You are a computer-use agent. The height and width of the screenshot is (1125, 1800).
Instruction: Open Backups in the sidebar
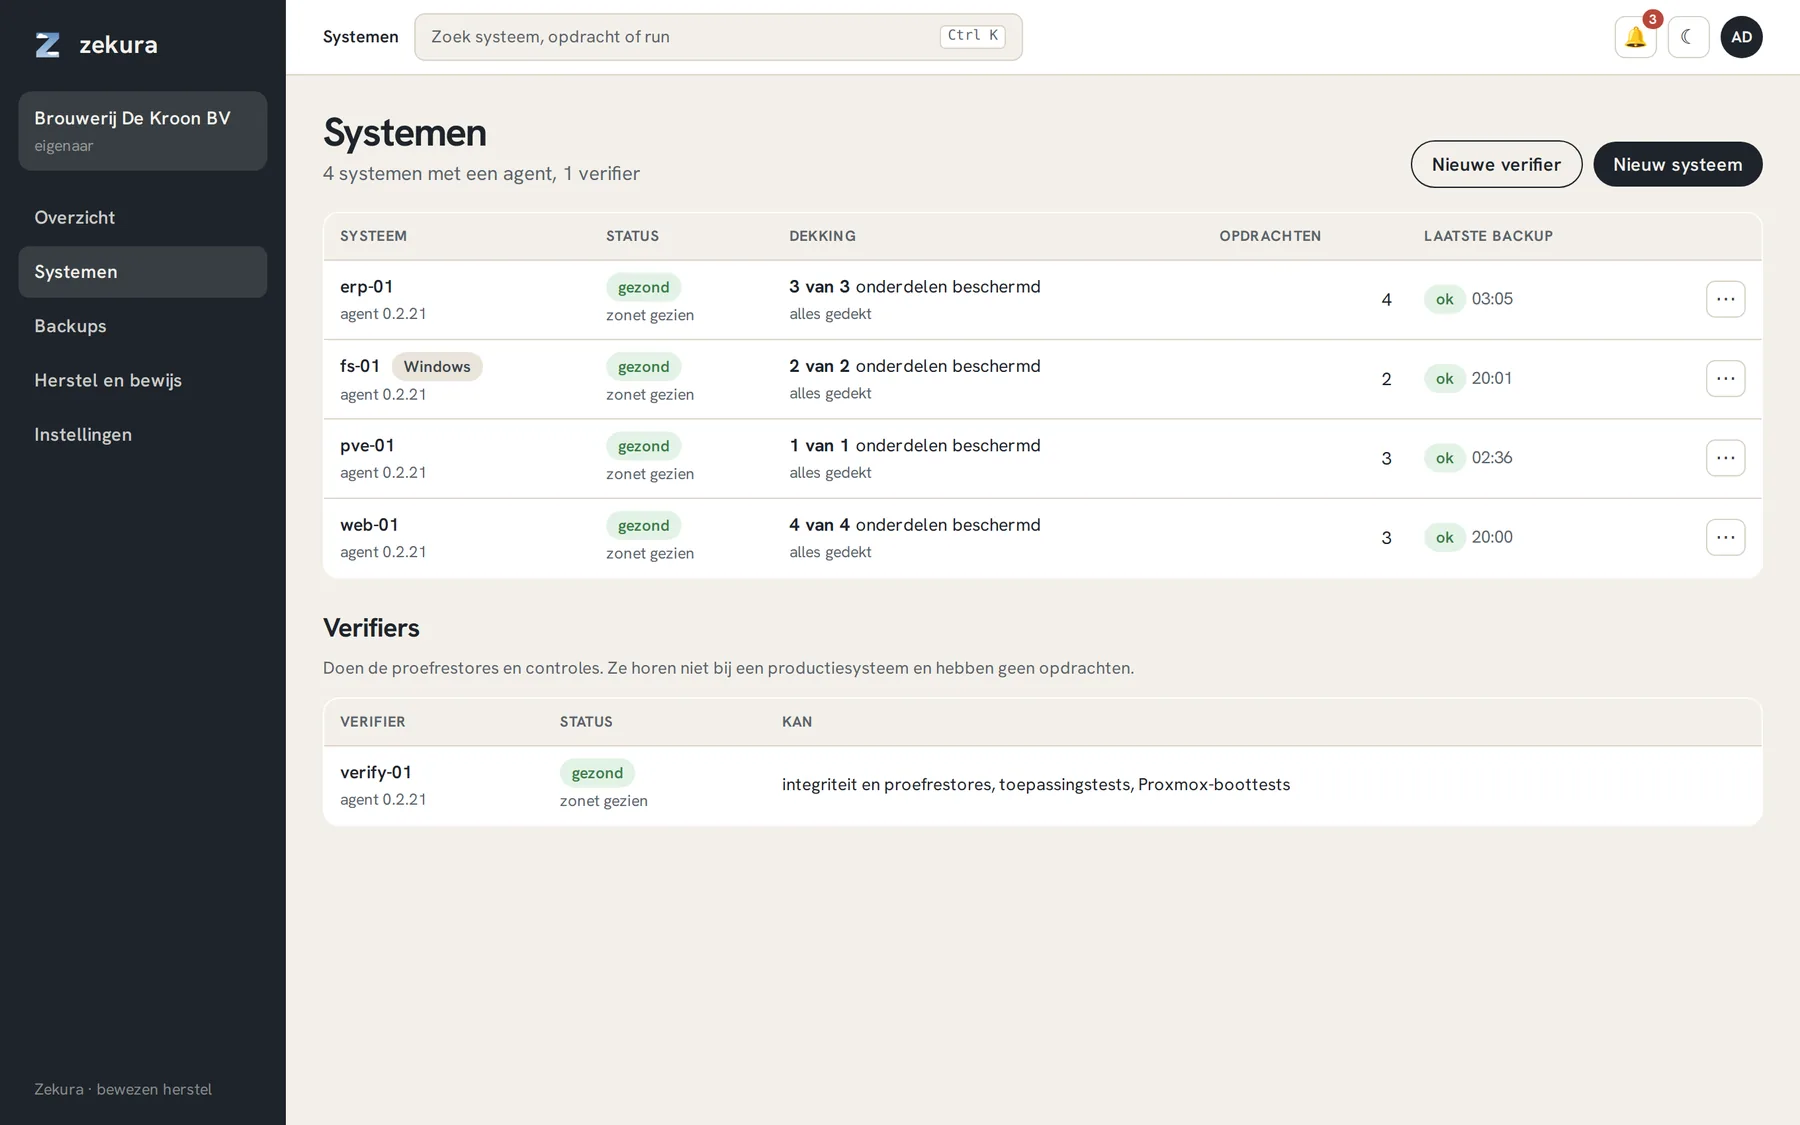click(x=143, y=326)
